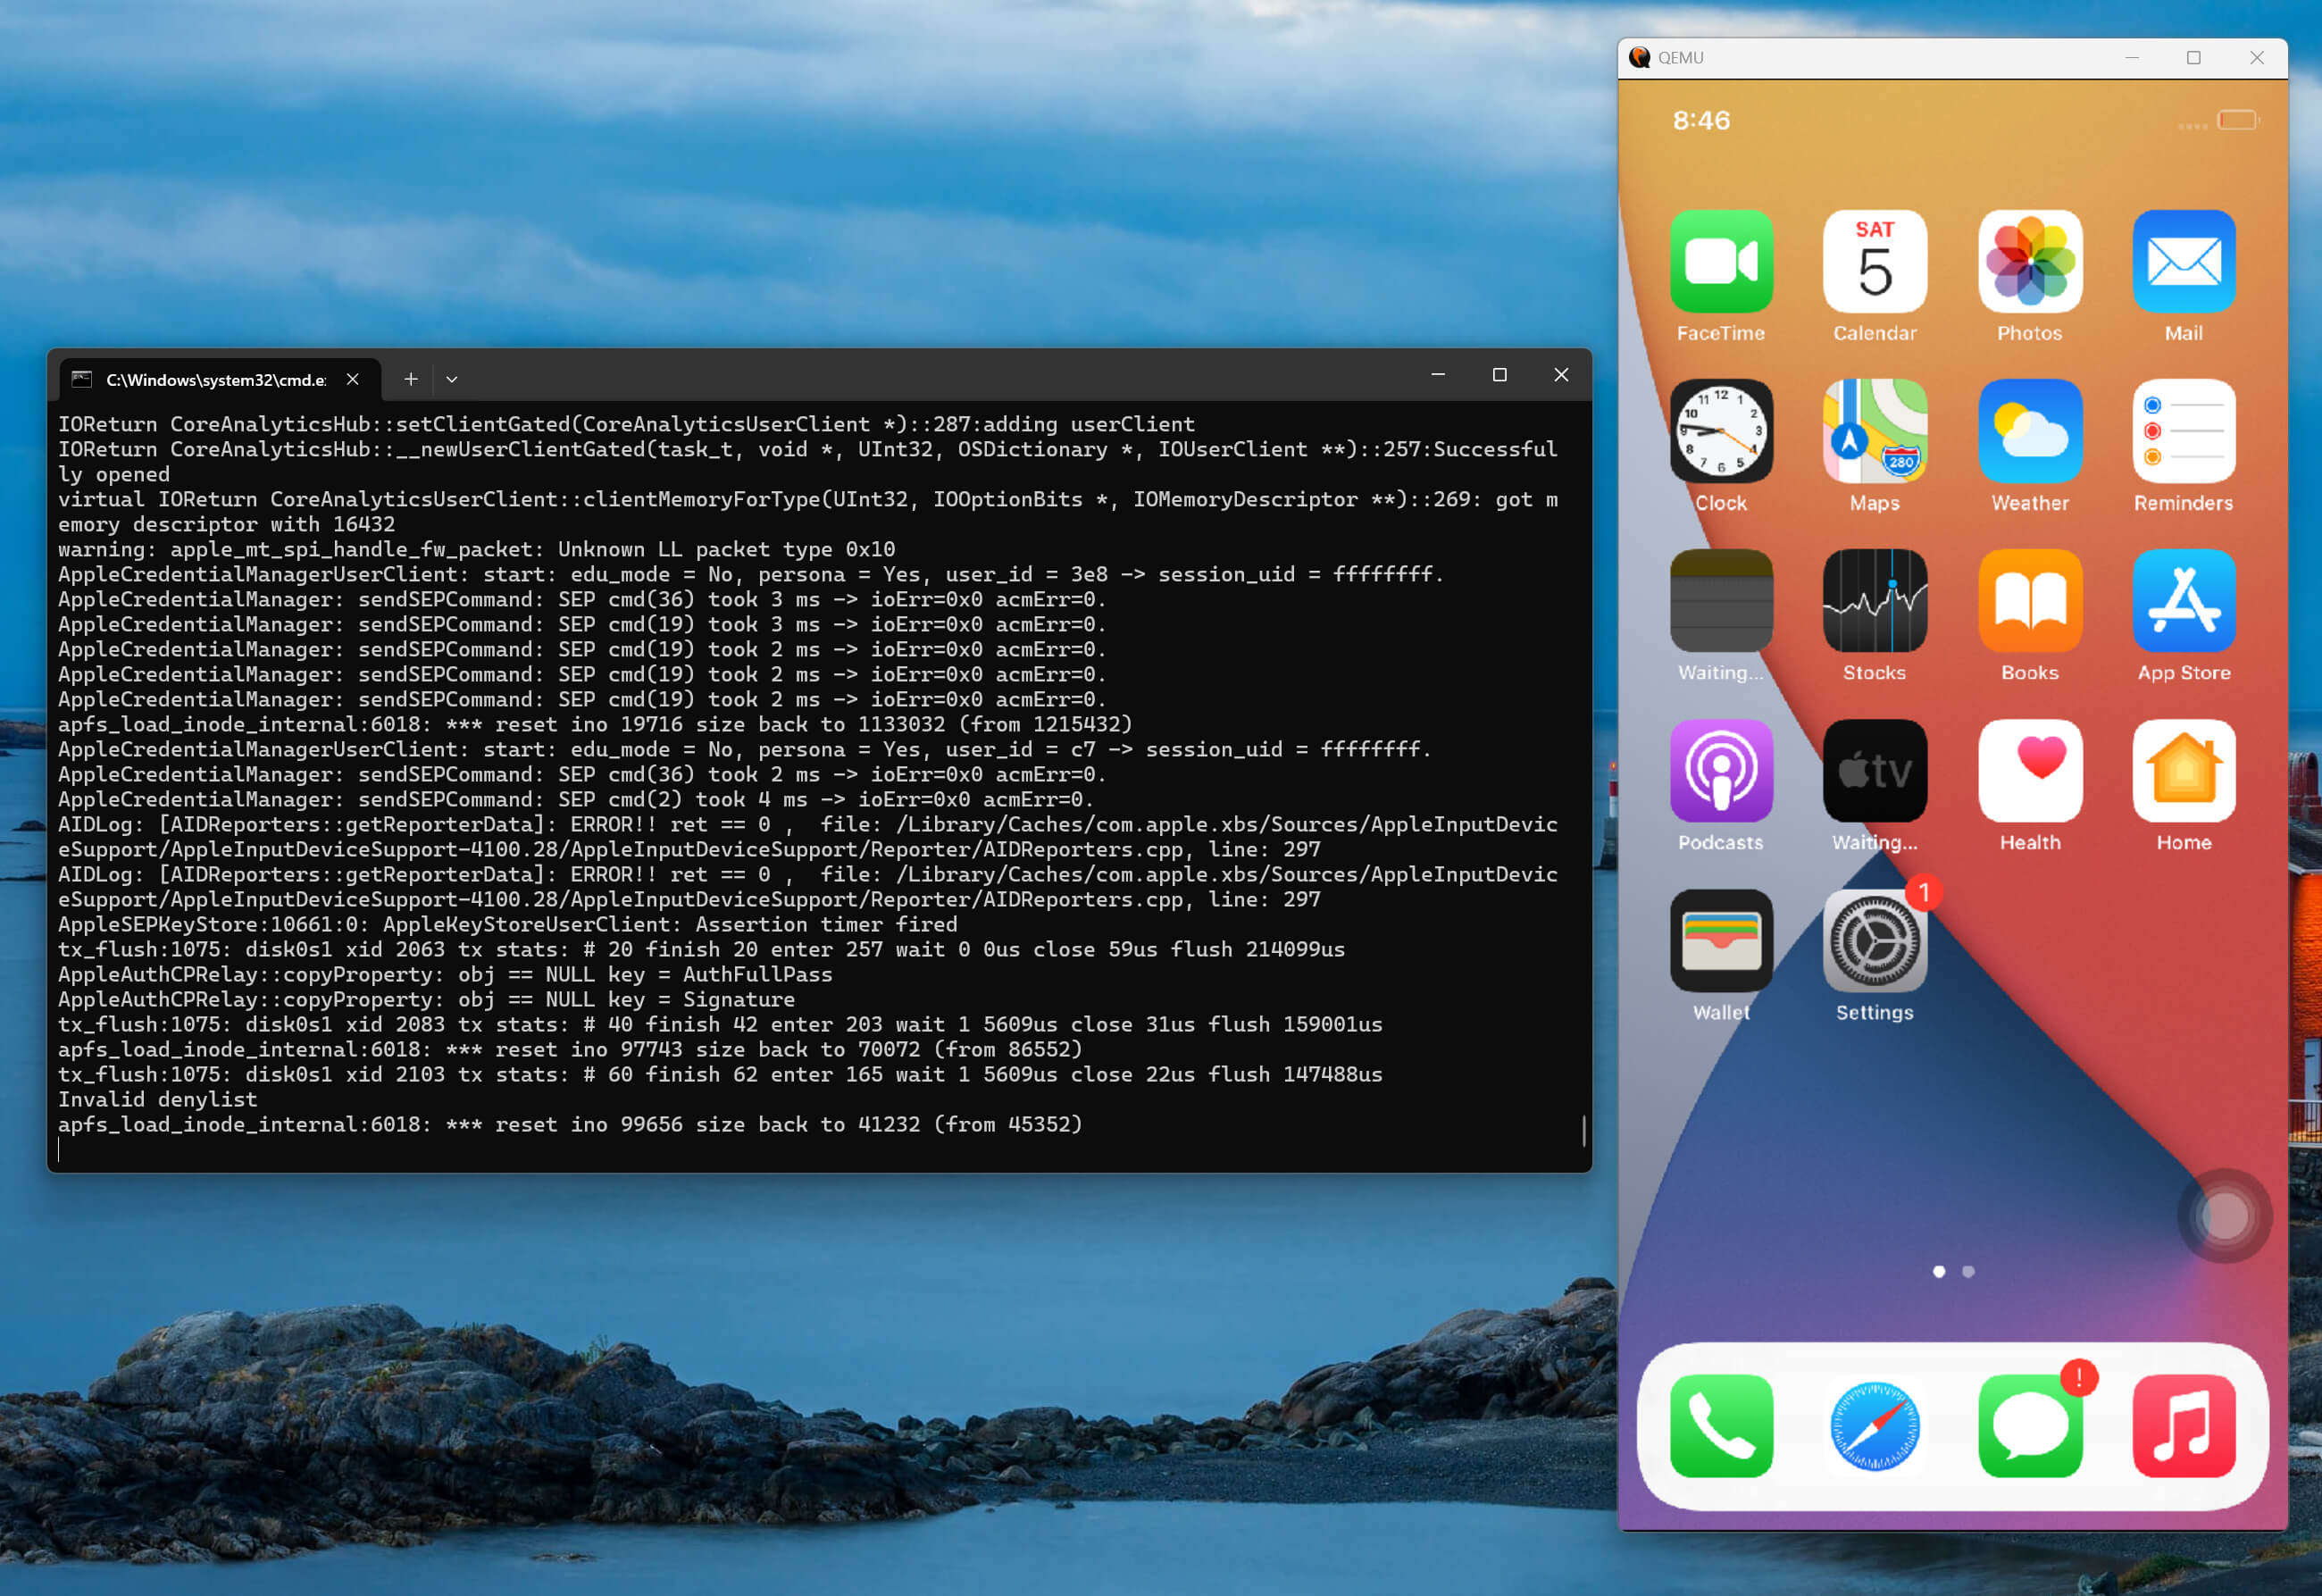This screenshot has width=2322, height=1596.
Task: Tap the 8:46 status bar clock
Action: (1700, 120)
